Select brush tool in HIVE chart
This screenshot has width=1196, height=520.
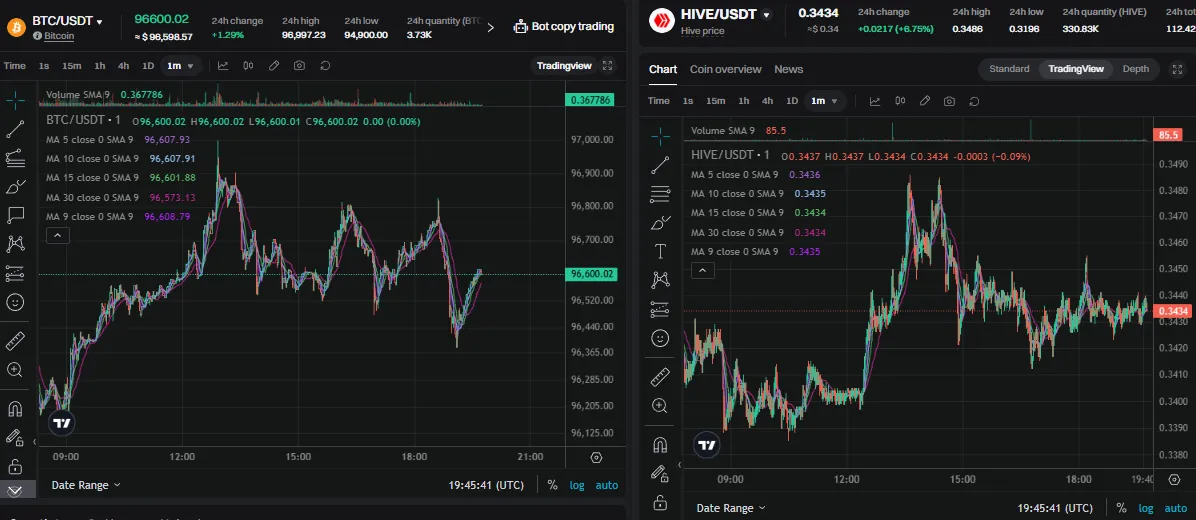coord(661,223)
